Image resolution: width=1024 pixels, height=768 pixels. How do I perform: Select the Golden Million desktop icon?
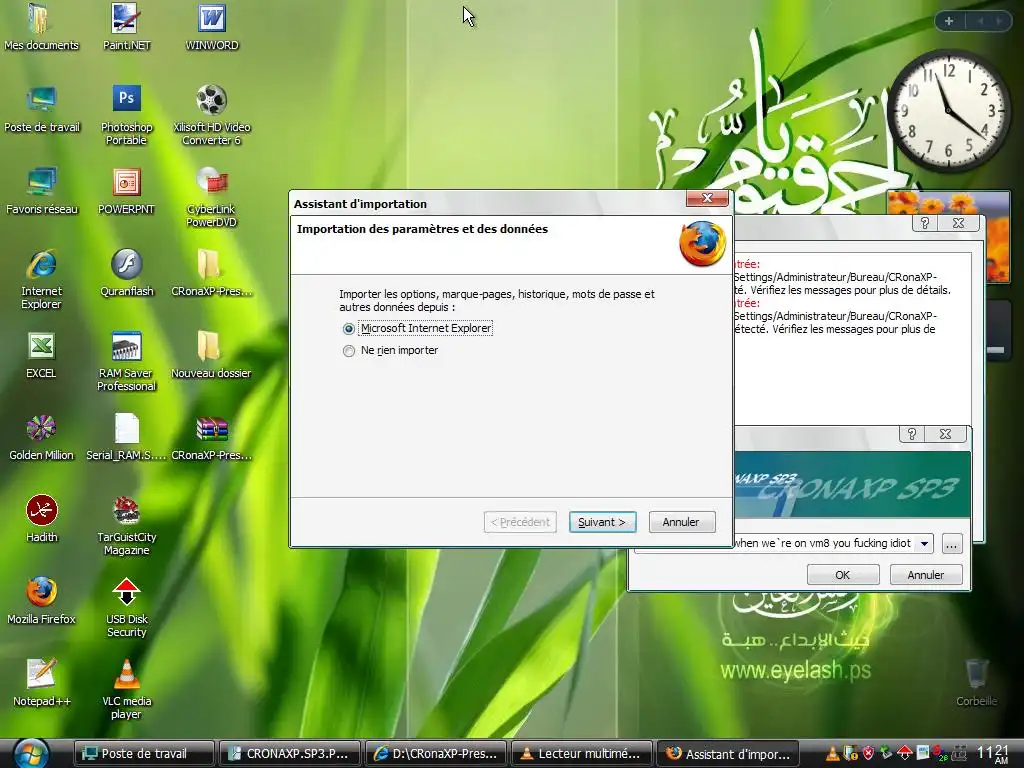click(x=41, y=438)
